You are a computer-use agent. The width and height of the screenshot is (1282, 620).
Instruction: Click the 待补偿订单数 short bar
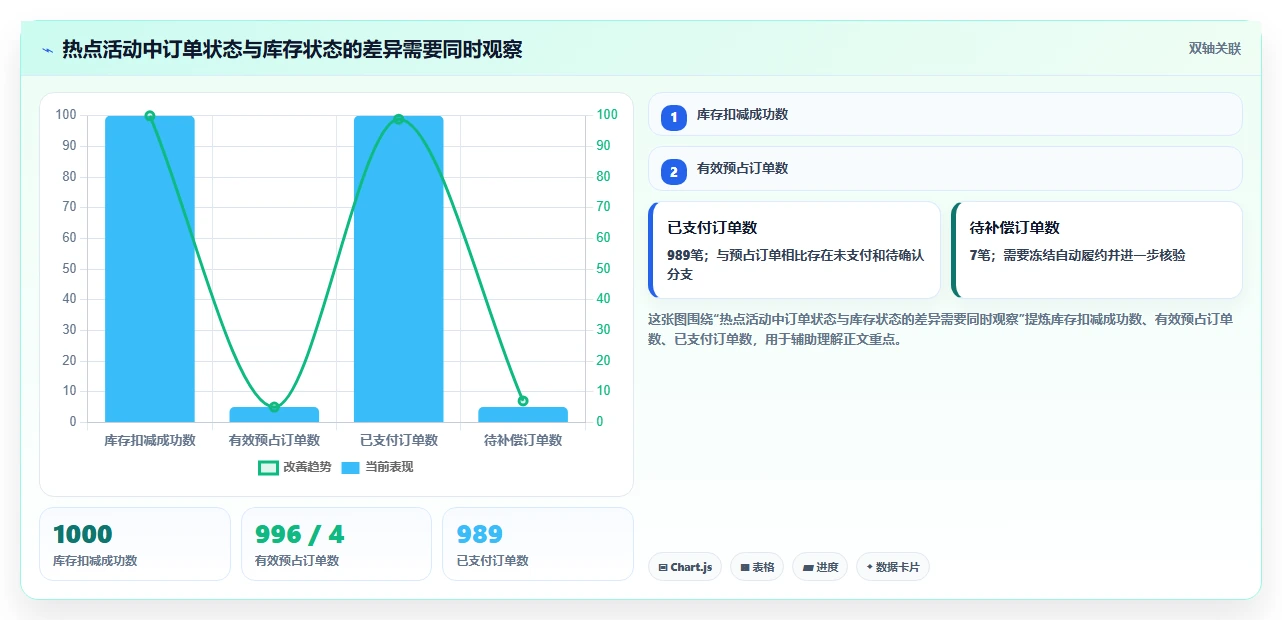pos(523,414)
